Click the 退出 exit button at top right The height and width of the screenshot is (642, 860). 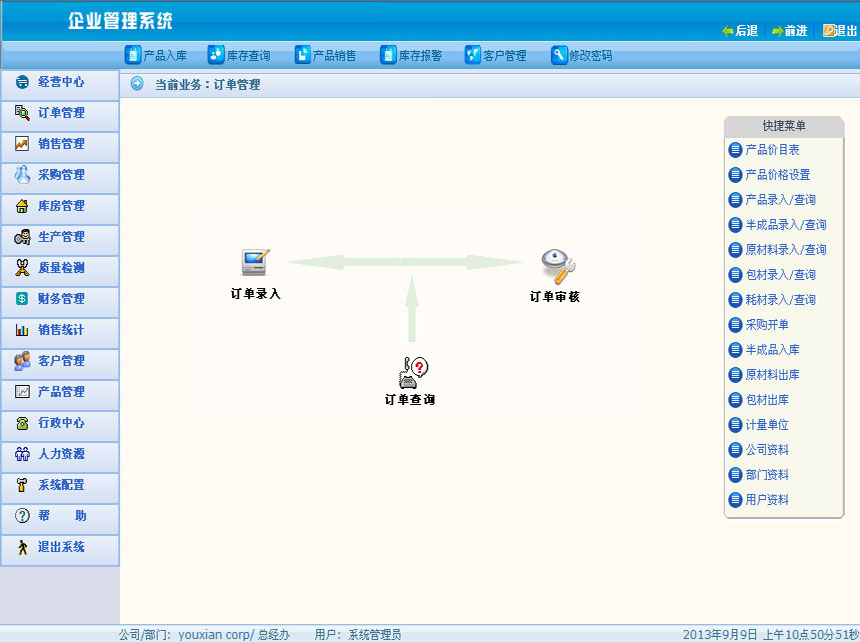(839, 31)
